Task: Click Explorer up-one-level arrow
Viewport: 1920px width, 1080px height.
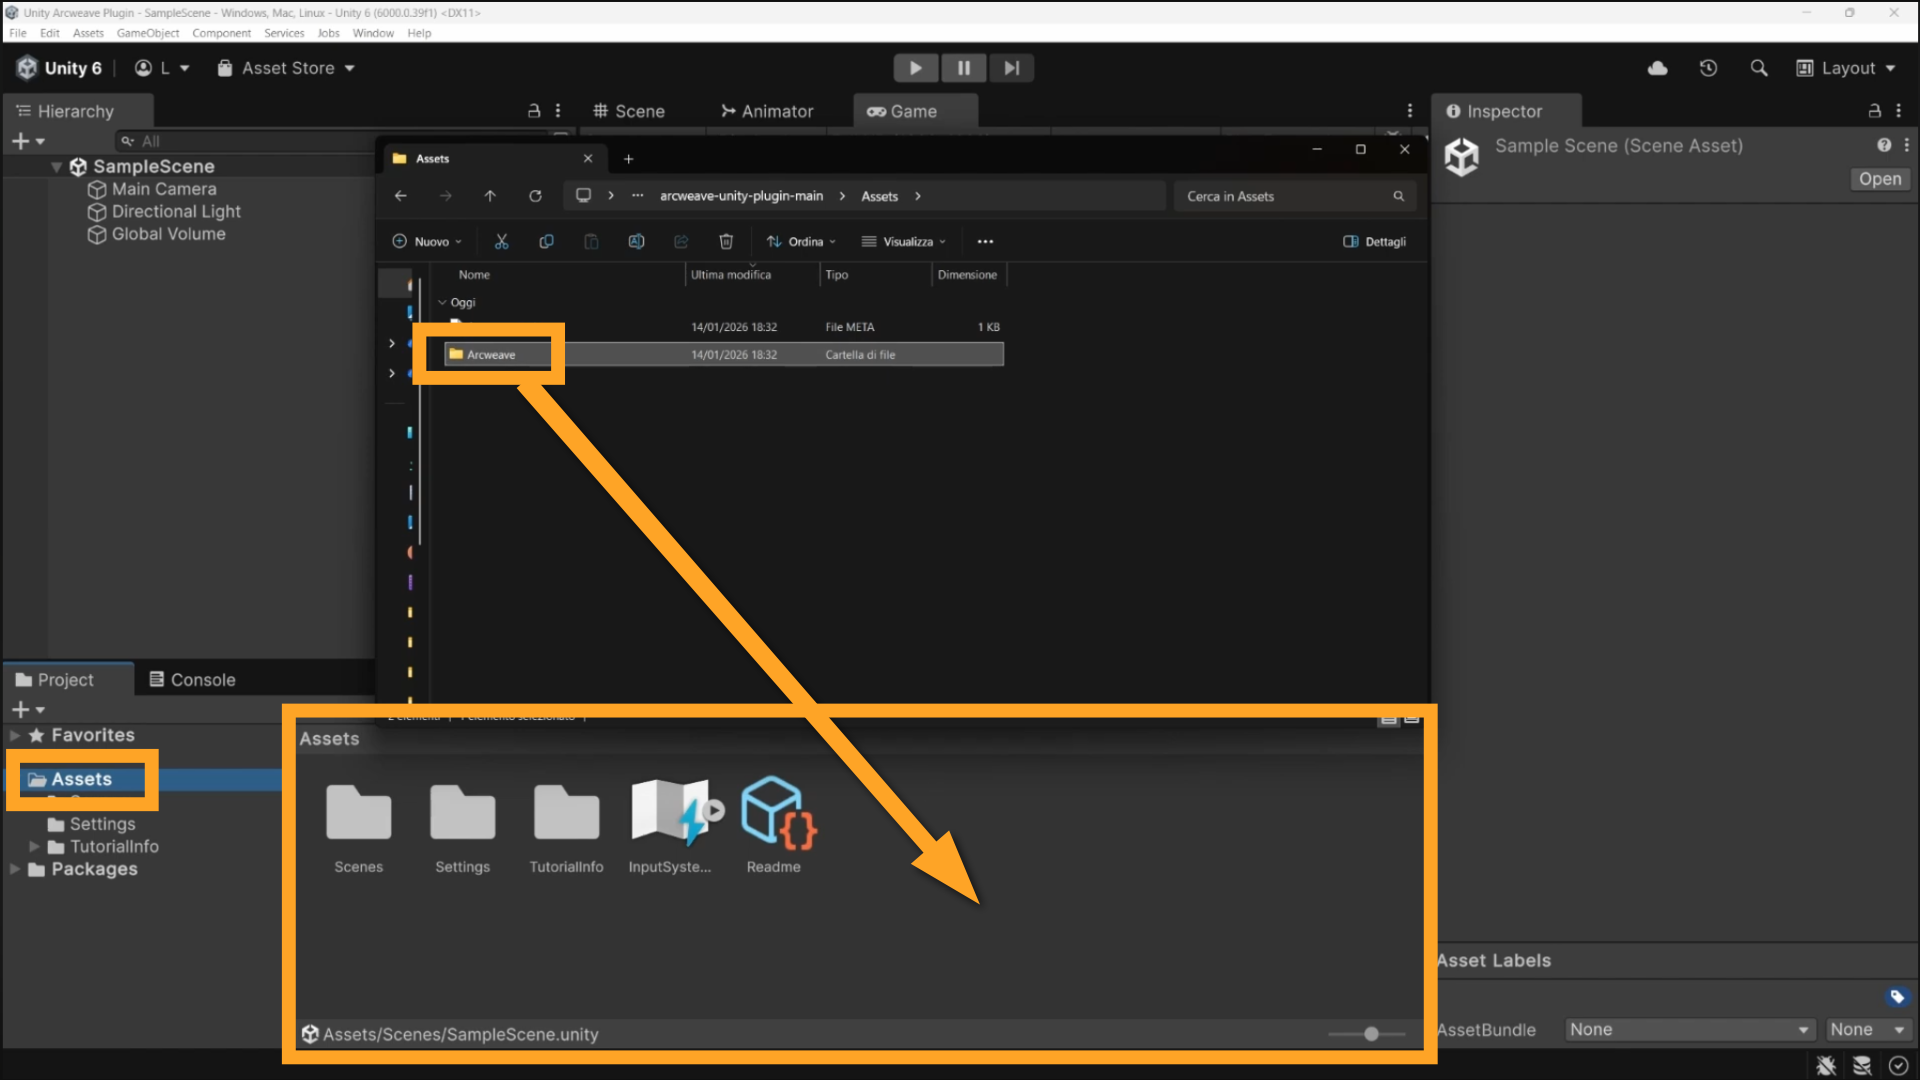Action: (490, 196)
